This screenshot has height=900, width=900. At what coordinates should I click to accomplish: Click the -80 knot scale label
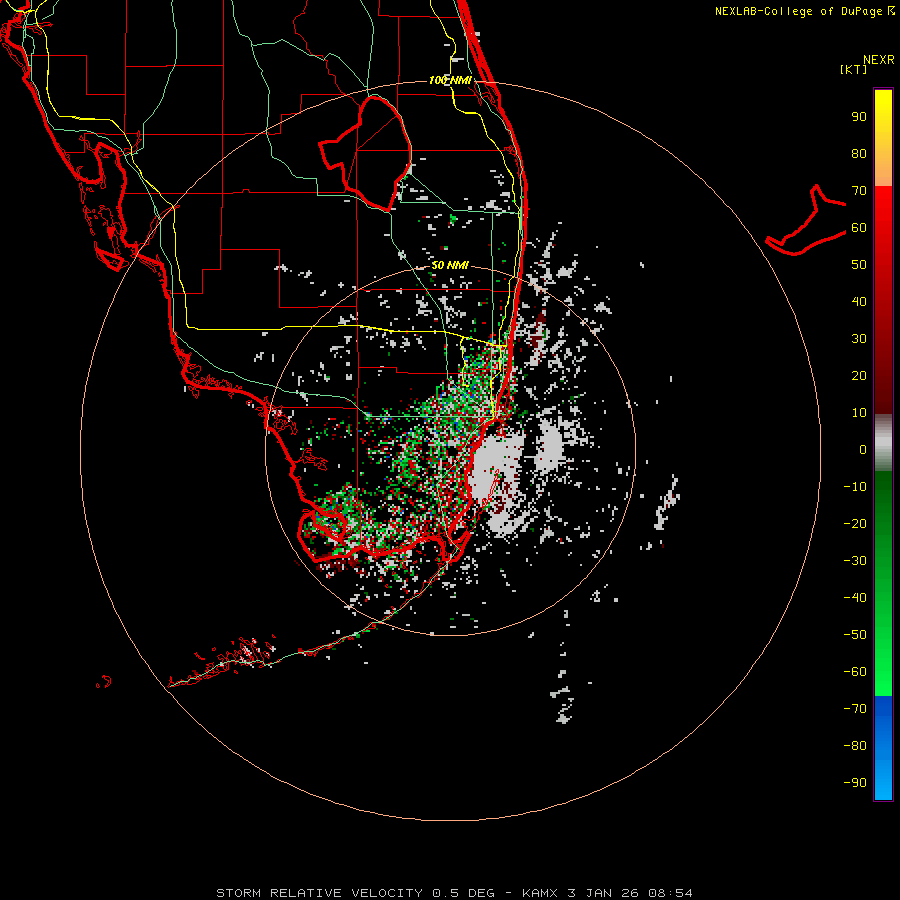pos(855,746)
